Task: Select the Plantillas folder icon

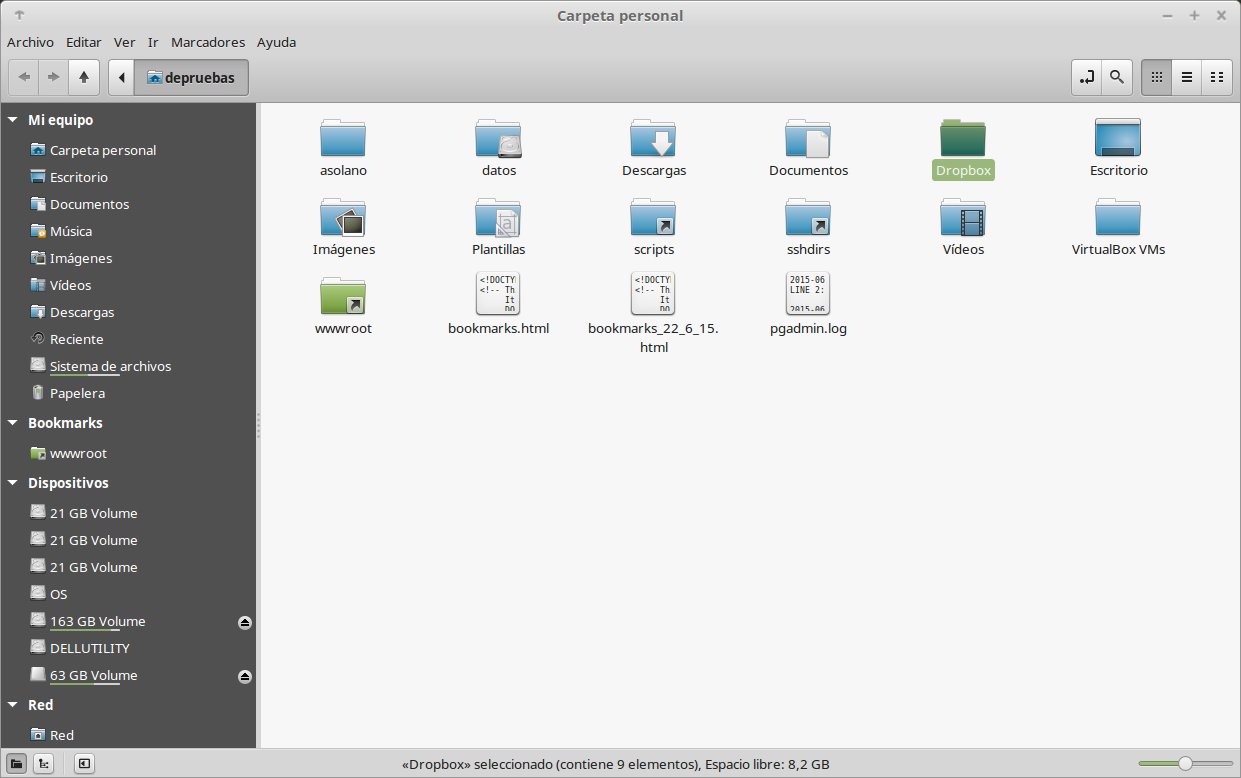Action: coord(498,217)
